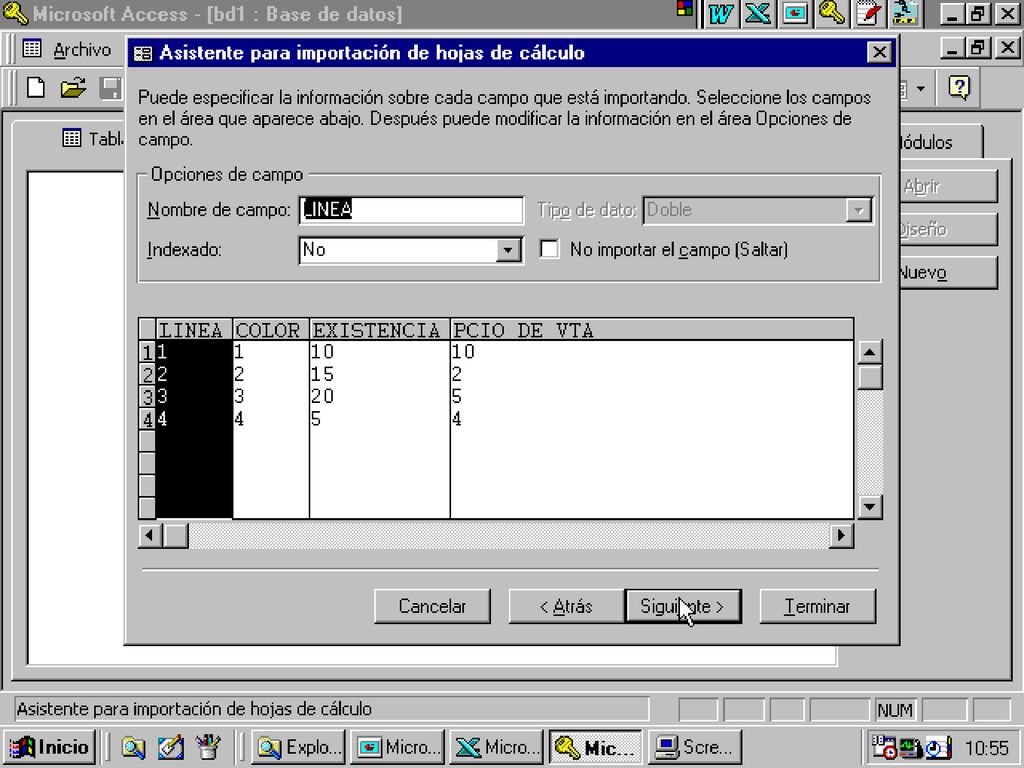Viewport: 1024px width, 768px height.
Task: Open the Archivo menu
Action: point(82,50)
